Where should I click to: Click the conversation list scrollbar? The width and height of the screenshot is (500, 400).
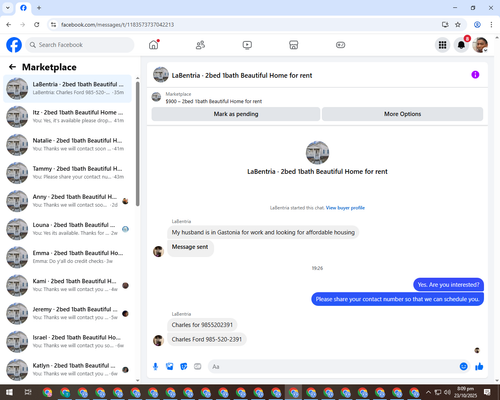(138, 143)
